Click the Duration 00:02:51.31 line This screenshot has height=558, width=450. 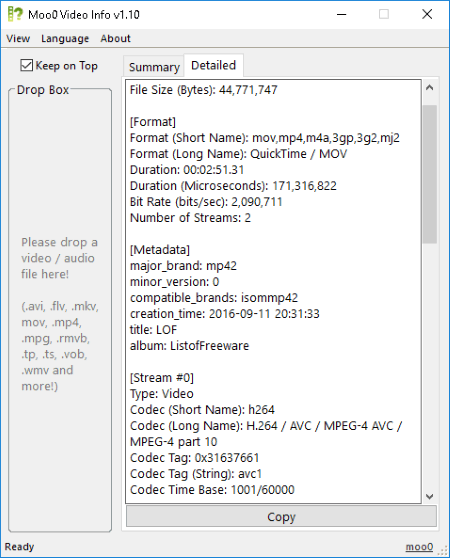pos(187,170)
